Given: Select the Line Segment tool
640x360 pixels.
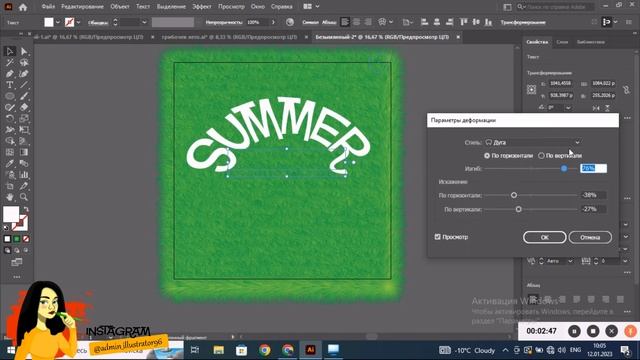Looking at the screenshot, I should [x=24, y=85].
